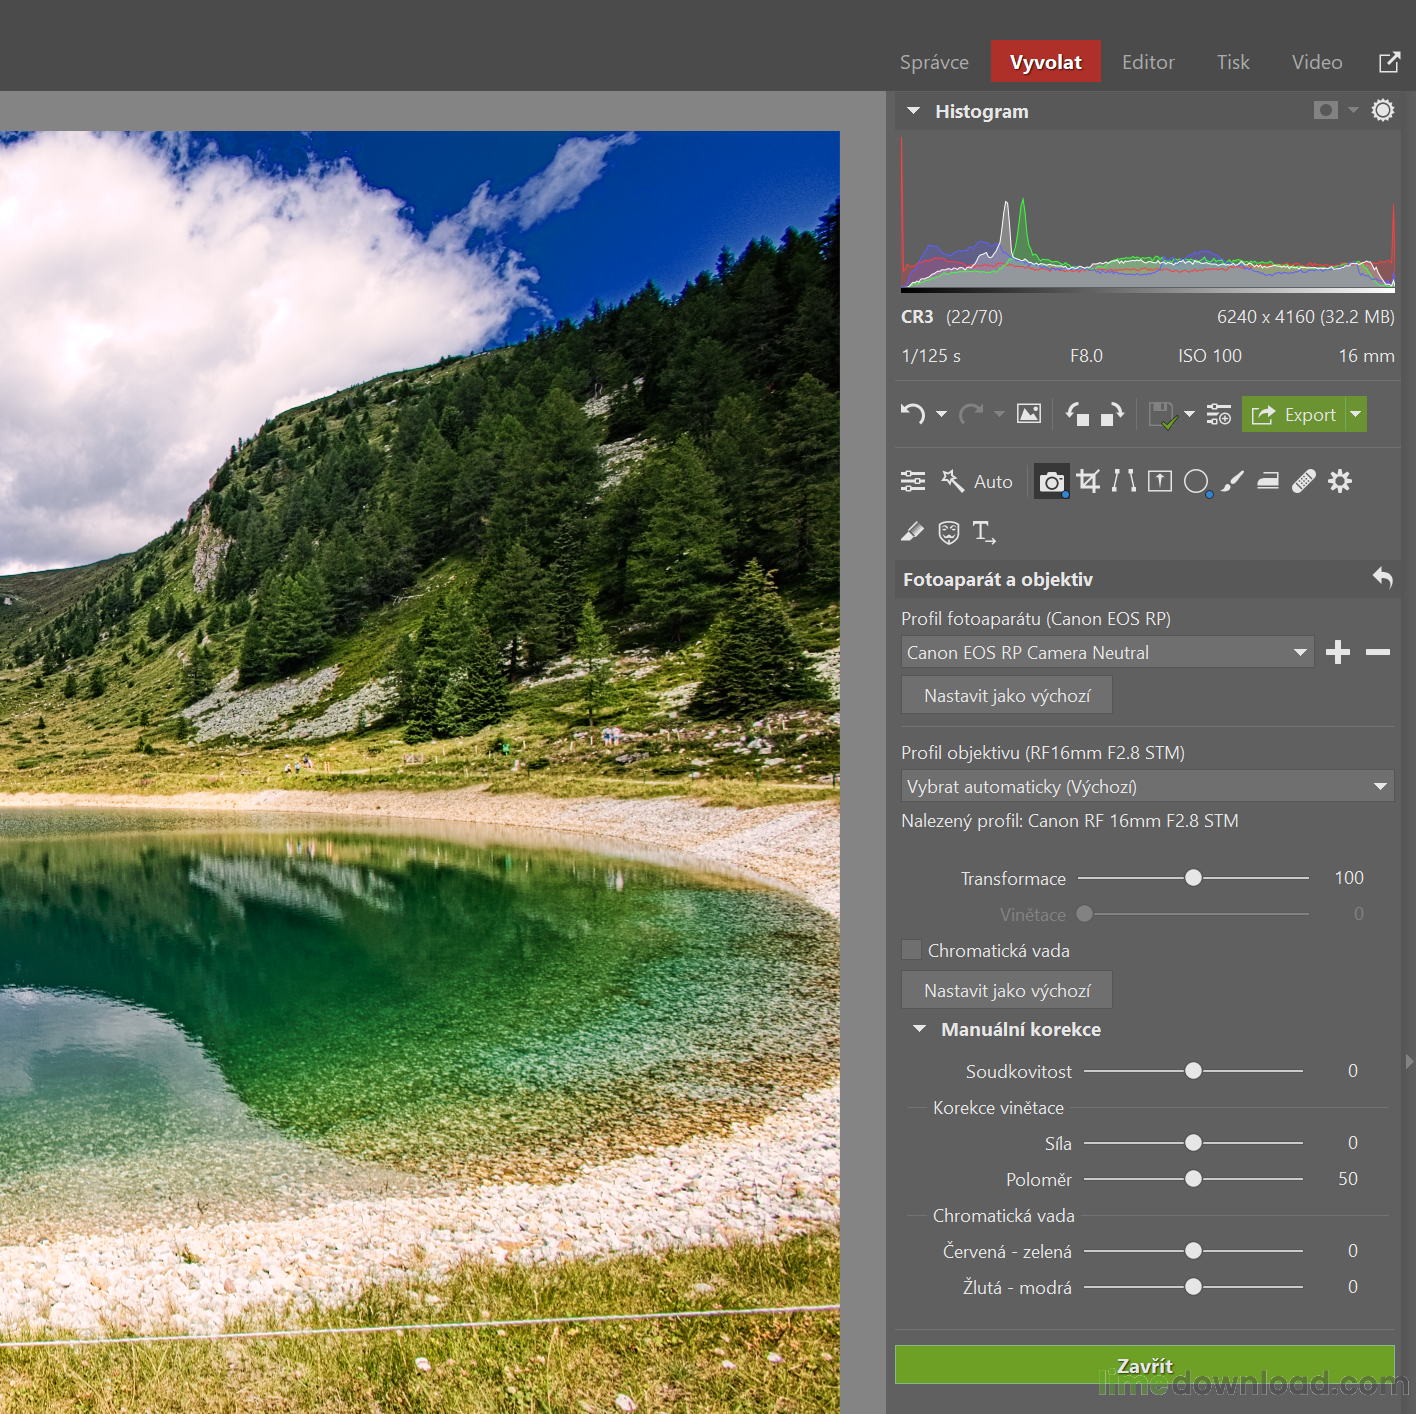Image resolution: width=1416 pixels, height=1414 pixels.
Task: Select the retouching brush tool
Action: coord(1232,482)
